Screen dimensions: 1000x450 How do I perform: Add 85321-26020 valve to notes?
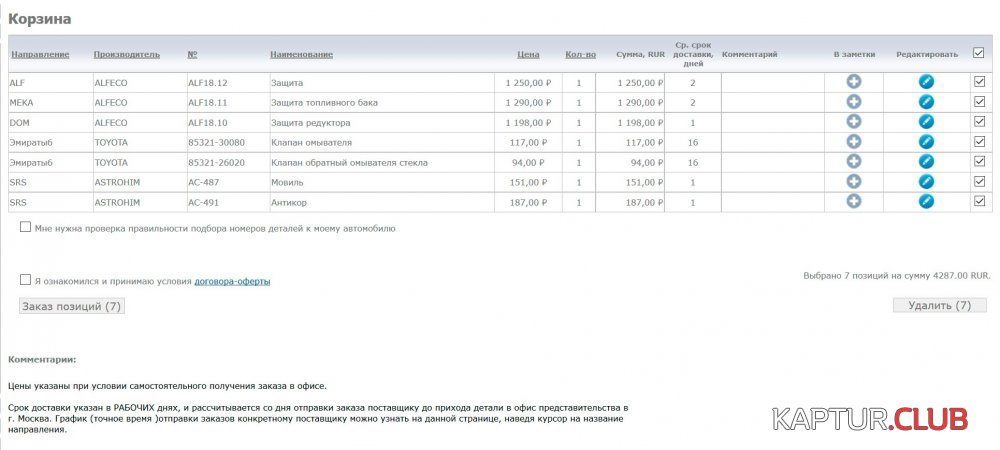[854, 162]
